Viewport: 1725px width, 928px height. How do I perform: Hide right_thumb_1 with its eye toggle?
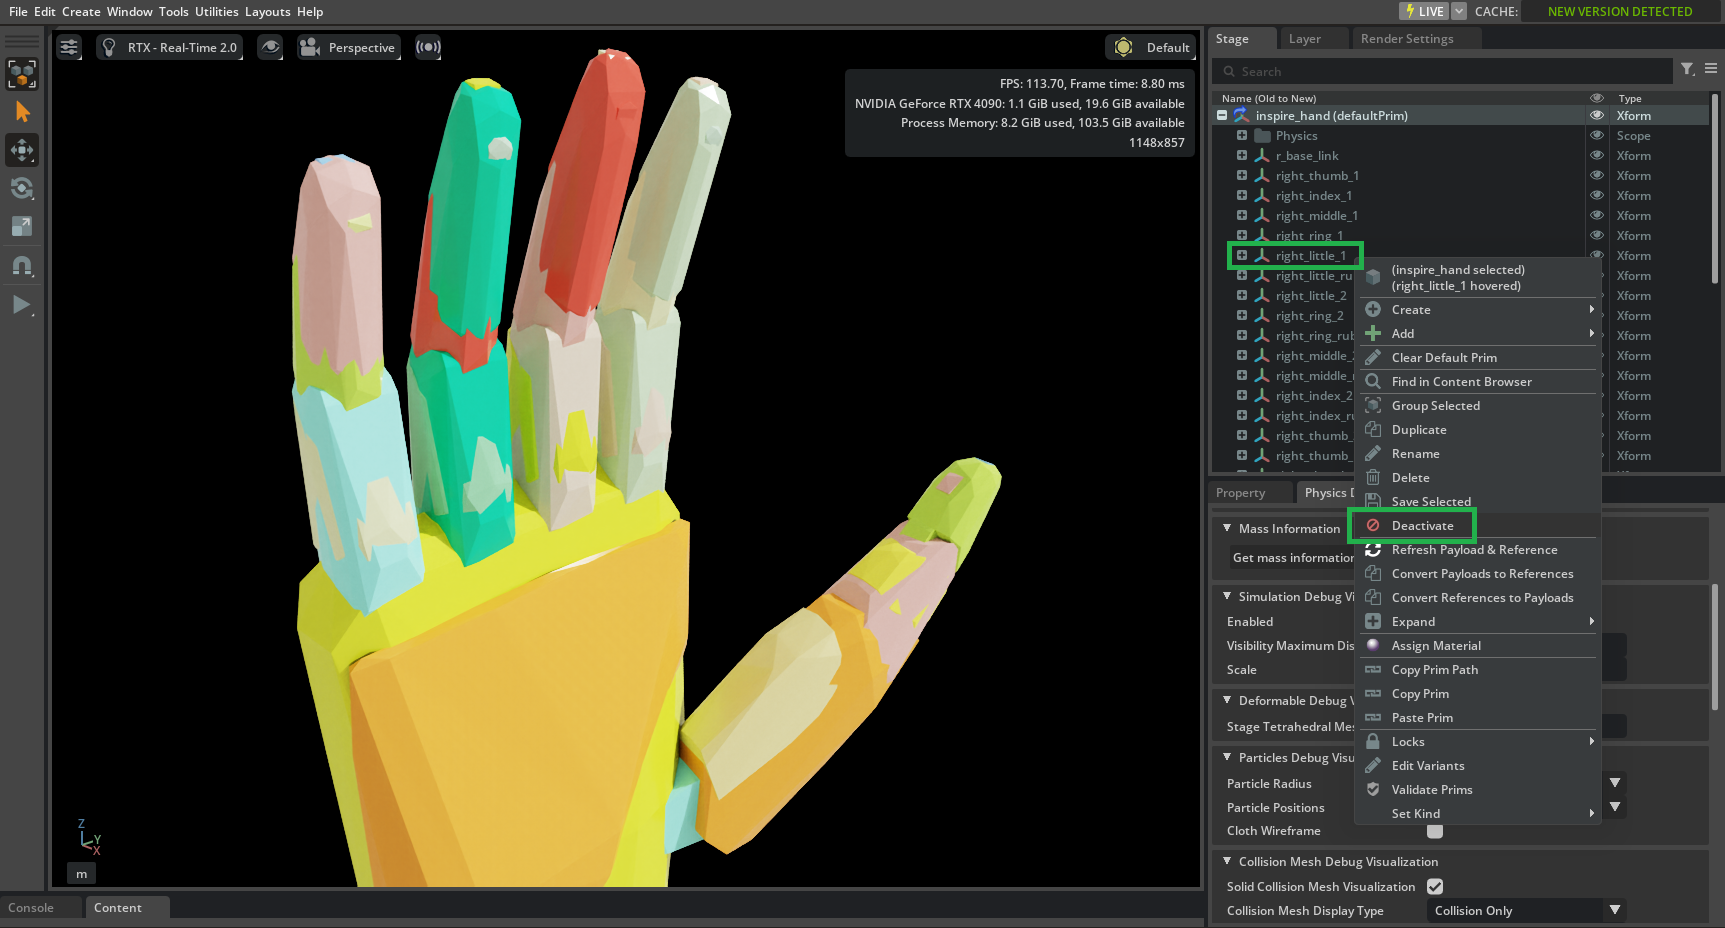[x=1596, y=175]
